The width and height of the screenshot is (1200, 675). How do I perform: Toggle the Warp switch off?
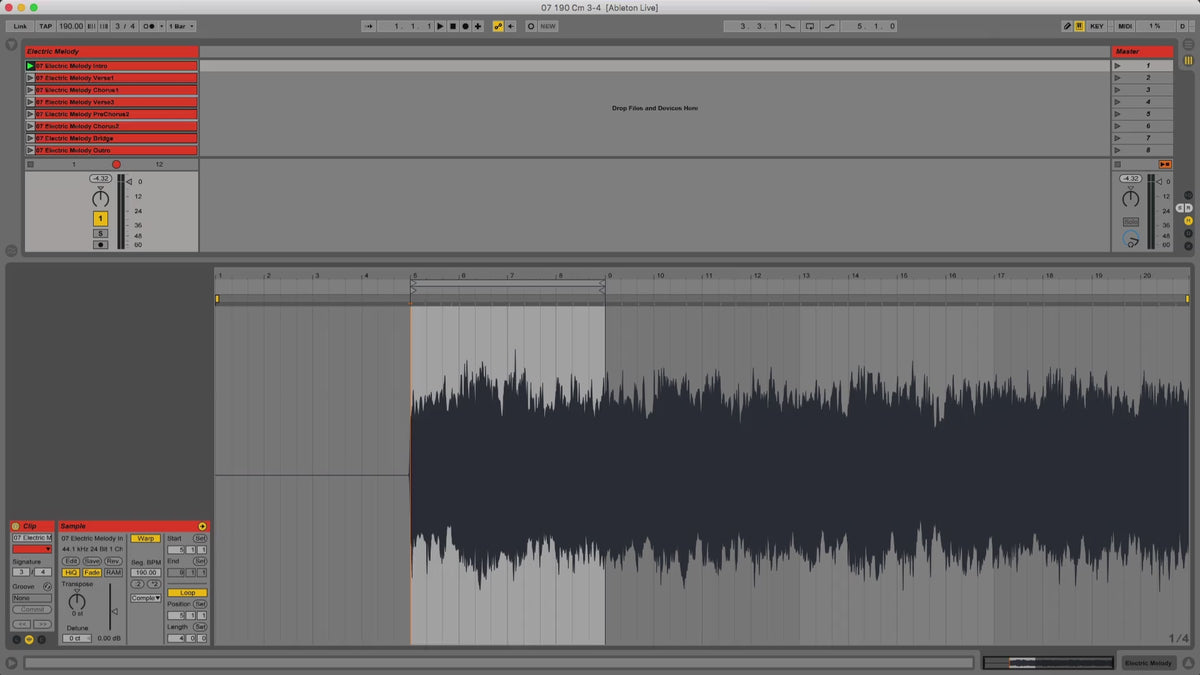pos(145,538)
